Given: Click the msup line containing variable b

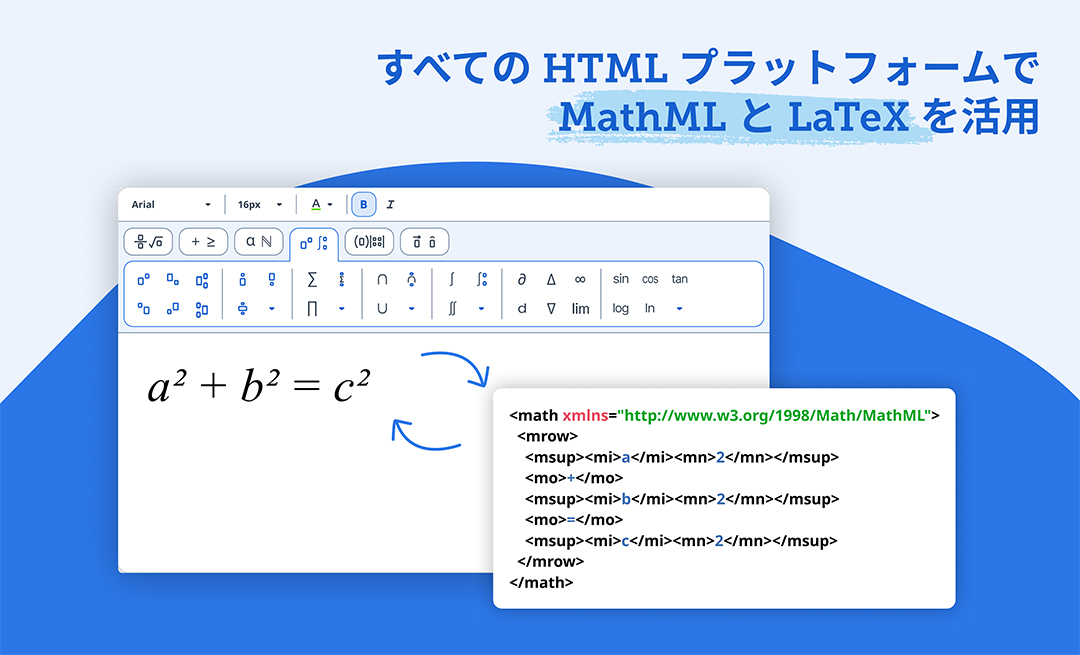Looking at the screenshot, I should pos(682,499).
